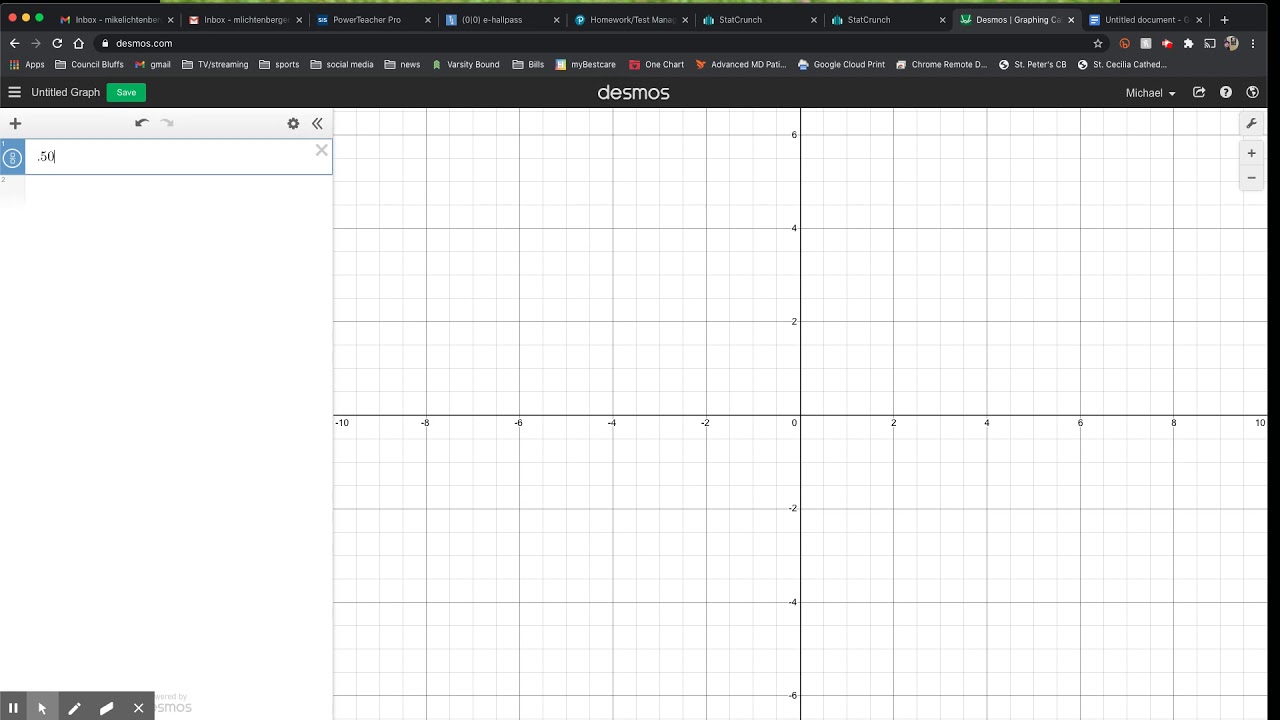Open the gmail bookmark

[x=153, y=65]
